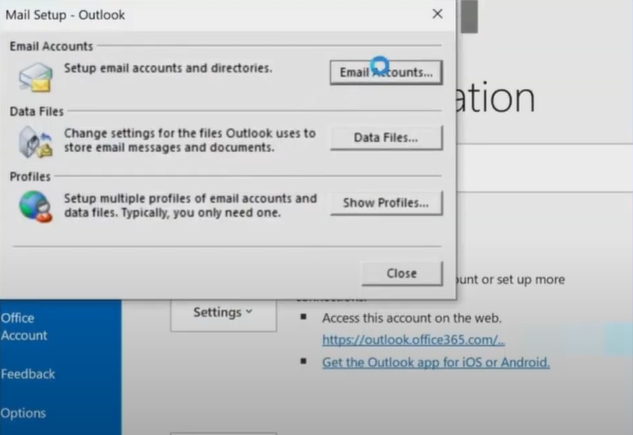This screenshot has width=633, height=435.
Task: Open the Email Accounts button
Action: click(386, 73)
